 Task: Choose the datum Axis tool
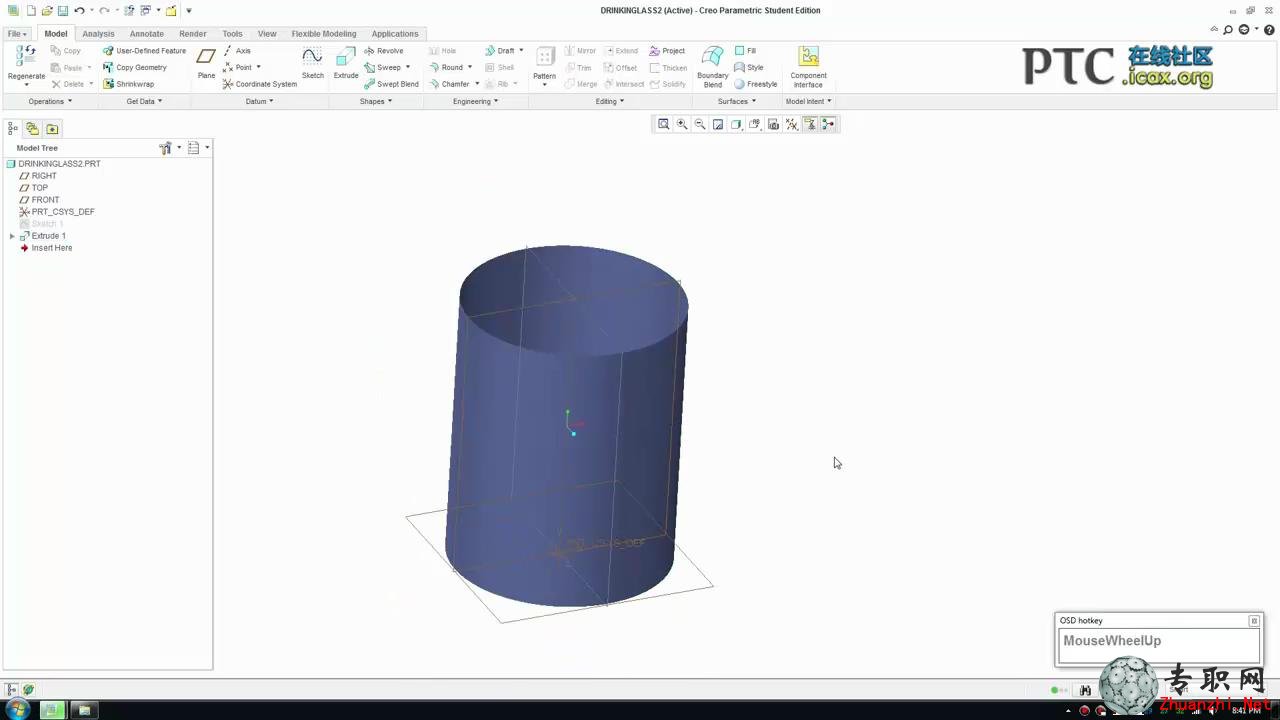[237, 51]
